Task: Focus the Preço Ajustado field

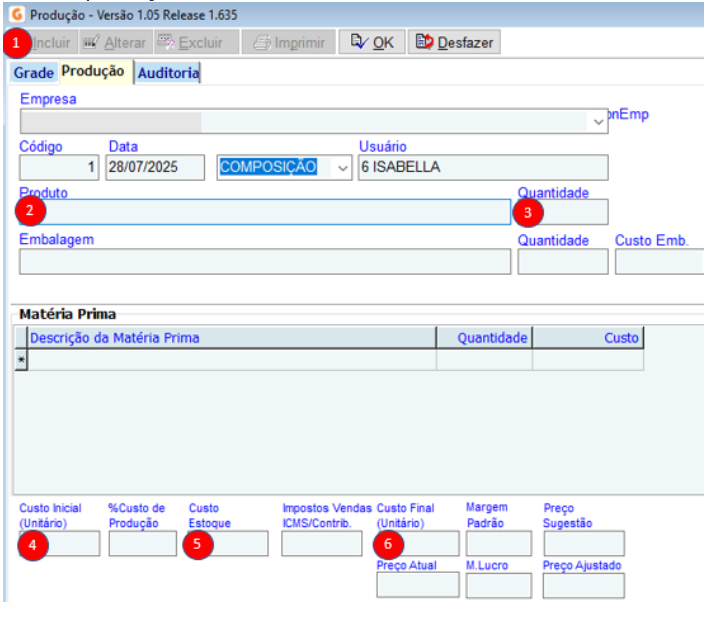Action: 584,585
